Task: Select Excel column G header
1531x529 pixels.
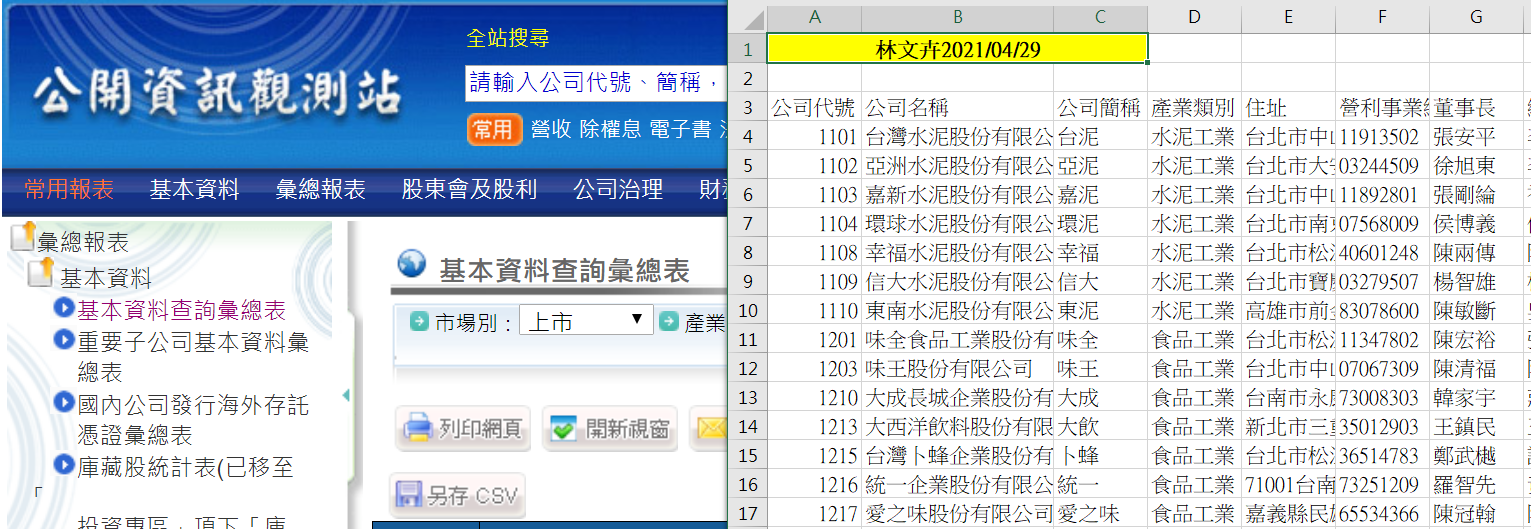Action: [1476, 17]
